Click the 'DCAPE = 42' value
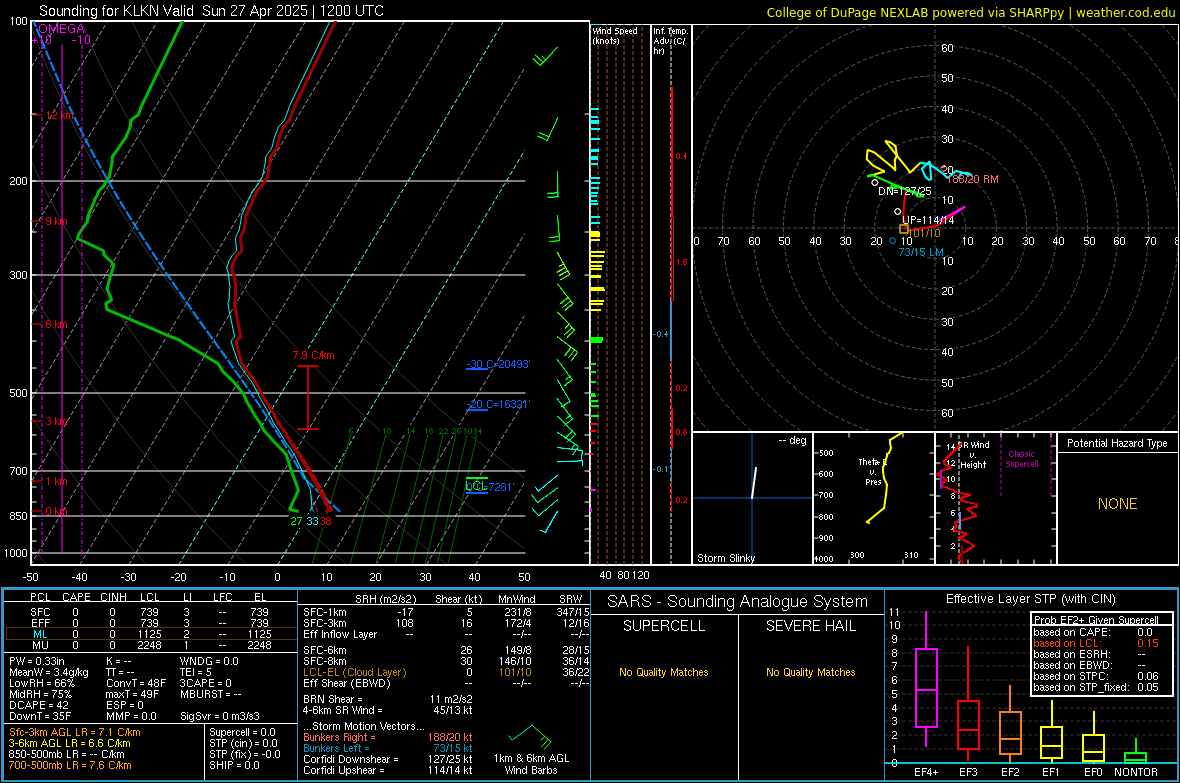This screenshot has width=1180, height=783. click(x=38, y=705)
